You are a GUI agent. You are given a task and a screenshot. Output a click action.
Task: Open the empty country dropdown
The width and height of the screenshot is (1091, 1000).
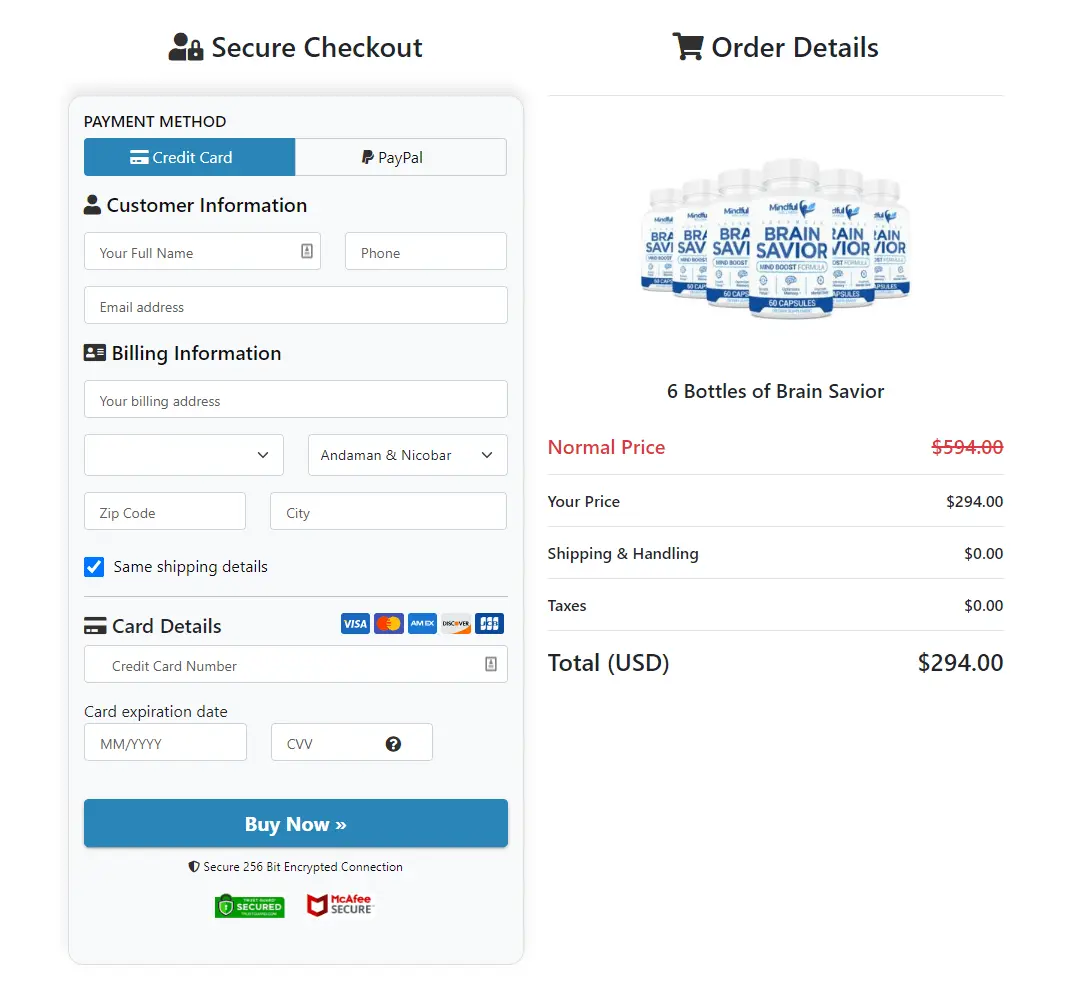click(x=184, y=455)
